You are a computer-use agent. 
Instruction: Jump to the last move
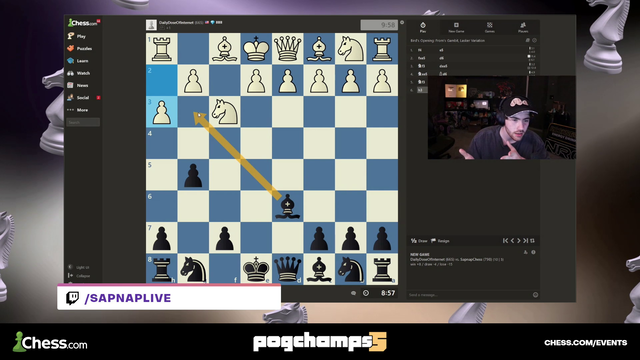tap(525, 241)
